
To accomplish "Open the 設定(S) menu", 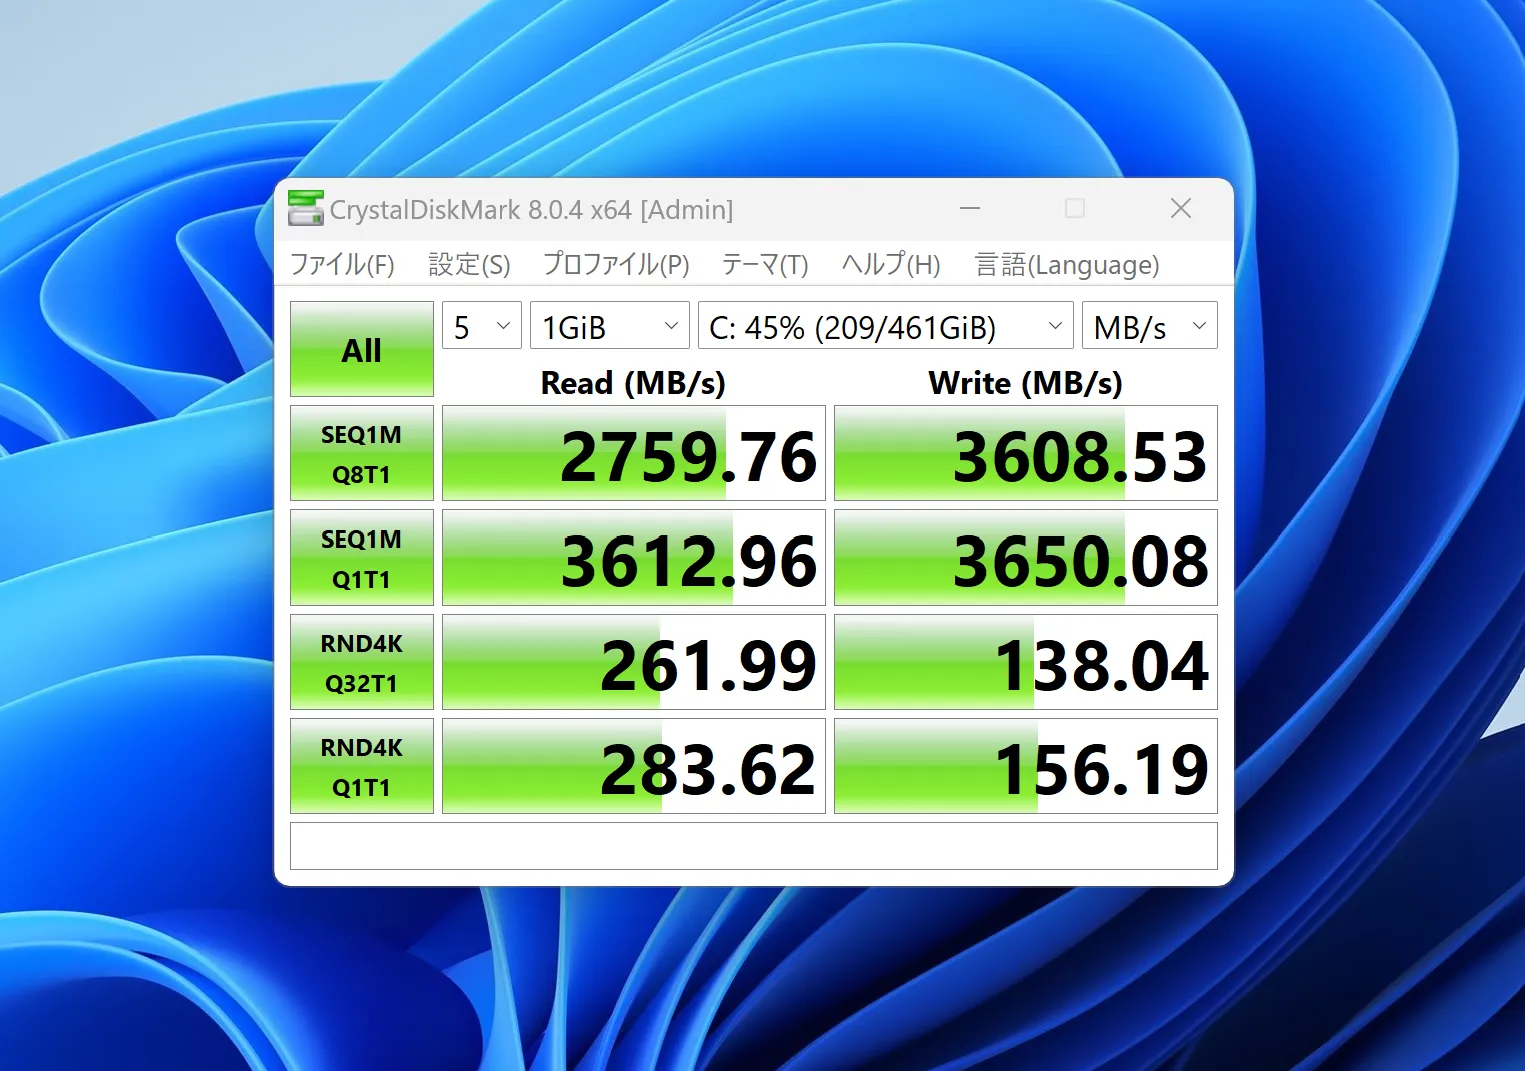I will [x=469, y=265].
